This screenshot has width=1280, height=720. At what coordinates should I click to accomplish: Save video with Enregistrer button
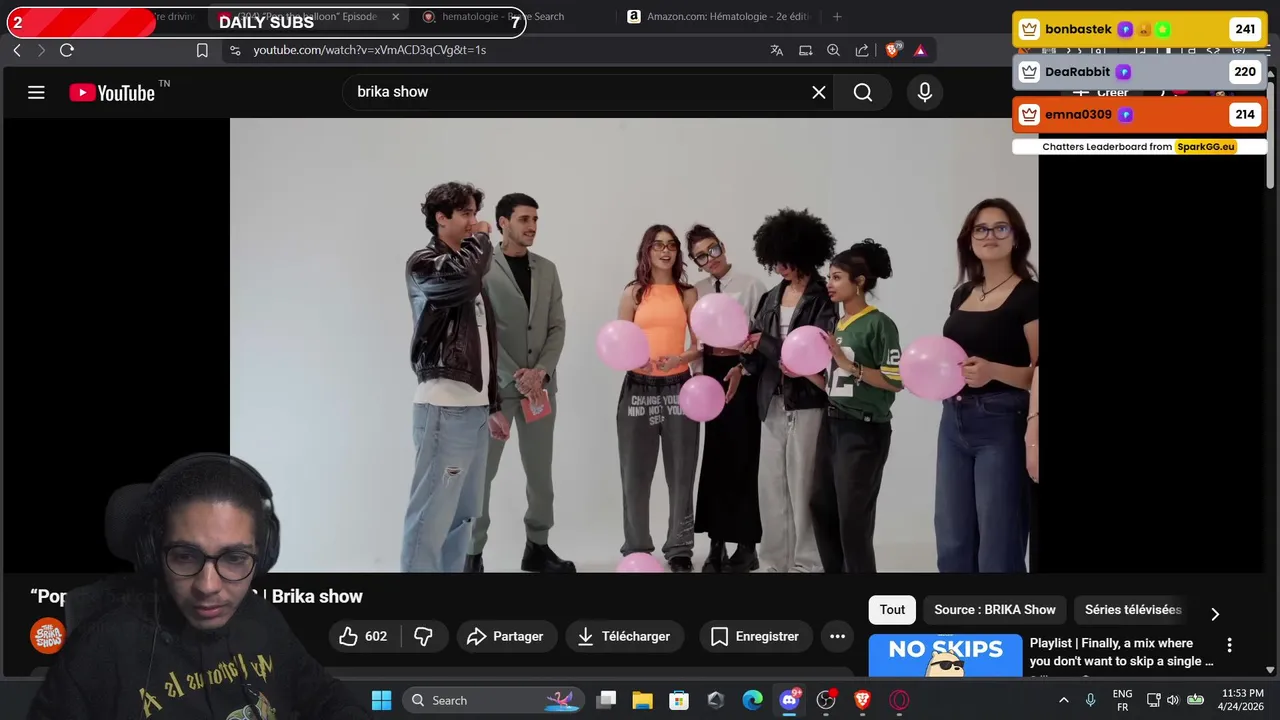pyautogui.click(x=755, y=636)
